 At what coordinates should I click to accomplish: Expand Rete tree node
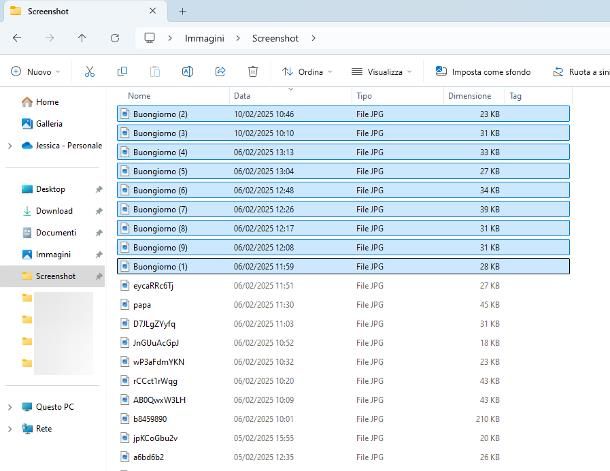[x=10, y=429]
